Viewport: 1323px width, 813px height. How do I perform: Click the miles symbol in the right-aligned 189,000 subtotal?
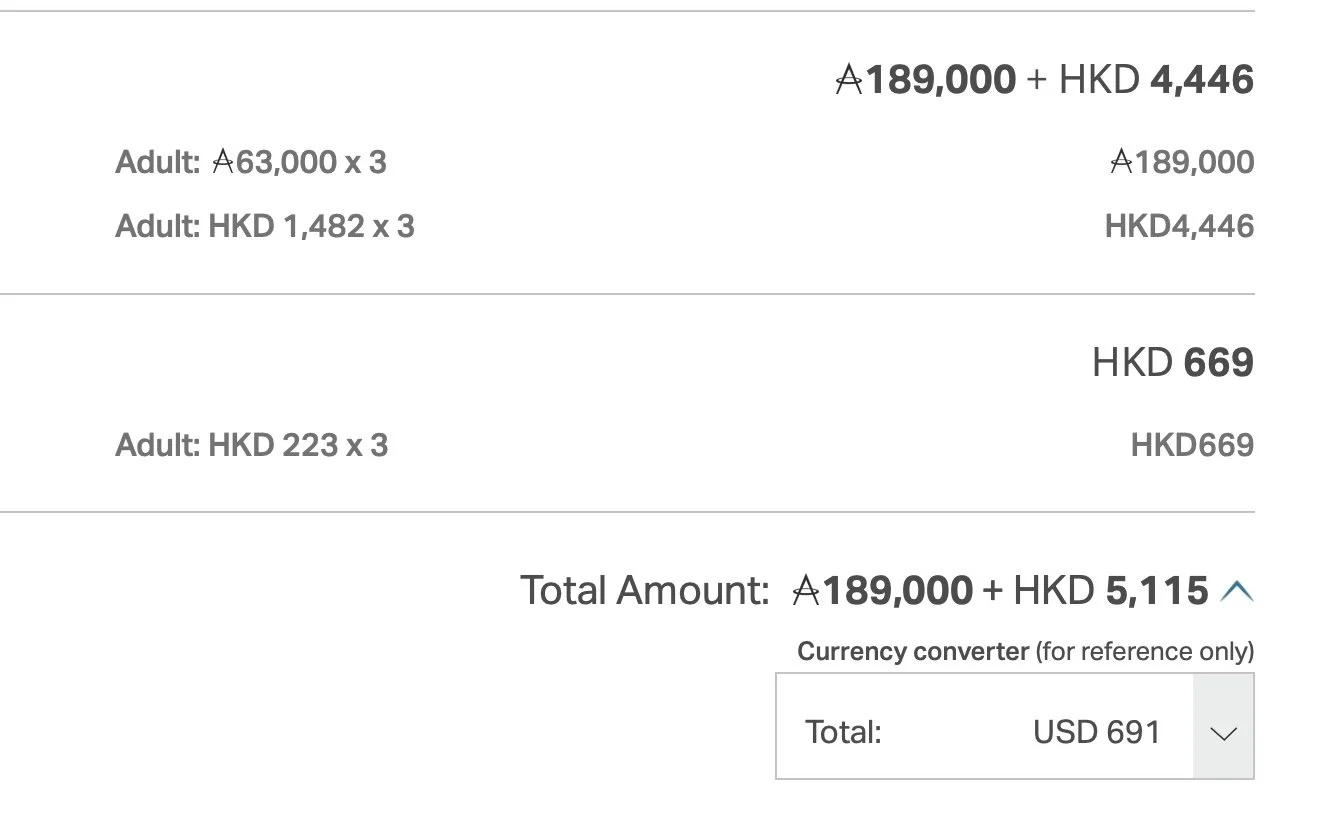point(1121,162)
